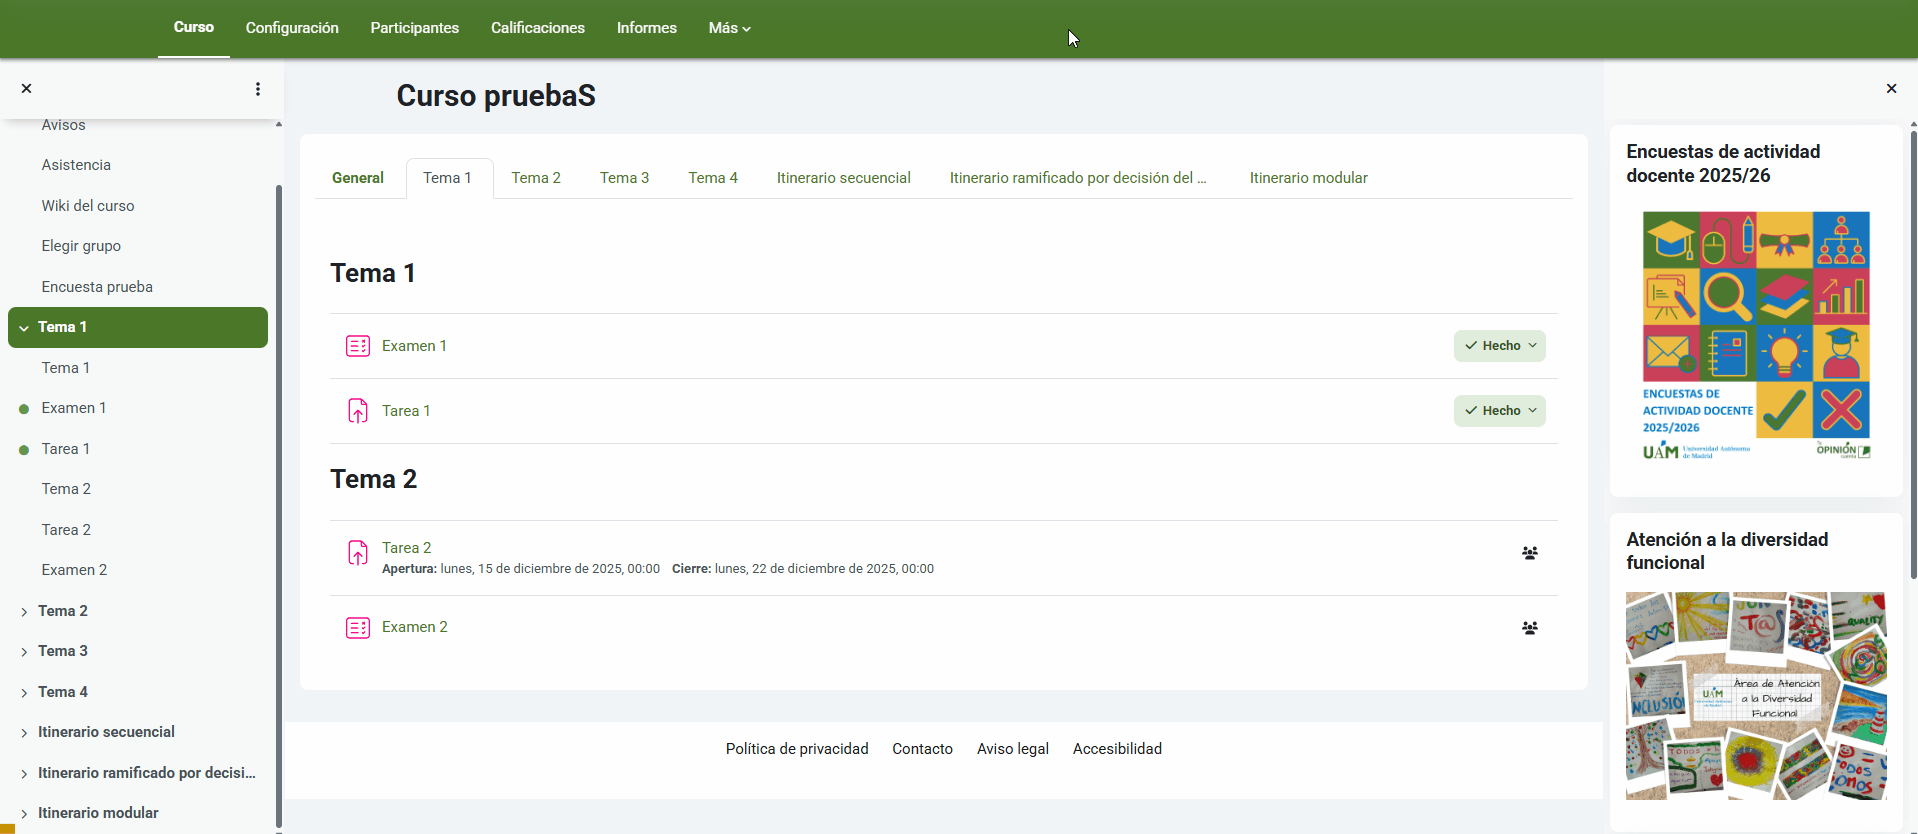Viewport: 1918px width, 834px height.
Task: Click the Tarea 2 assignment icon
Action: tap(357, 553)
